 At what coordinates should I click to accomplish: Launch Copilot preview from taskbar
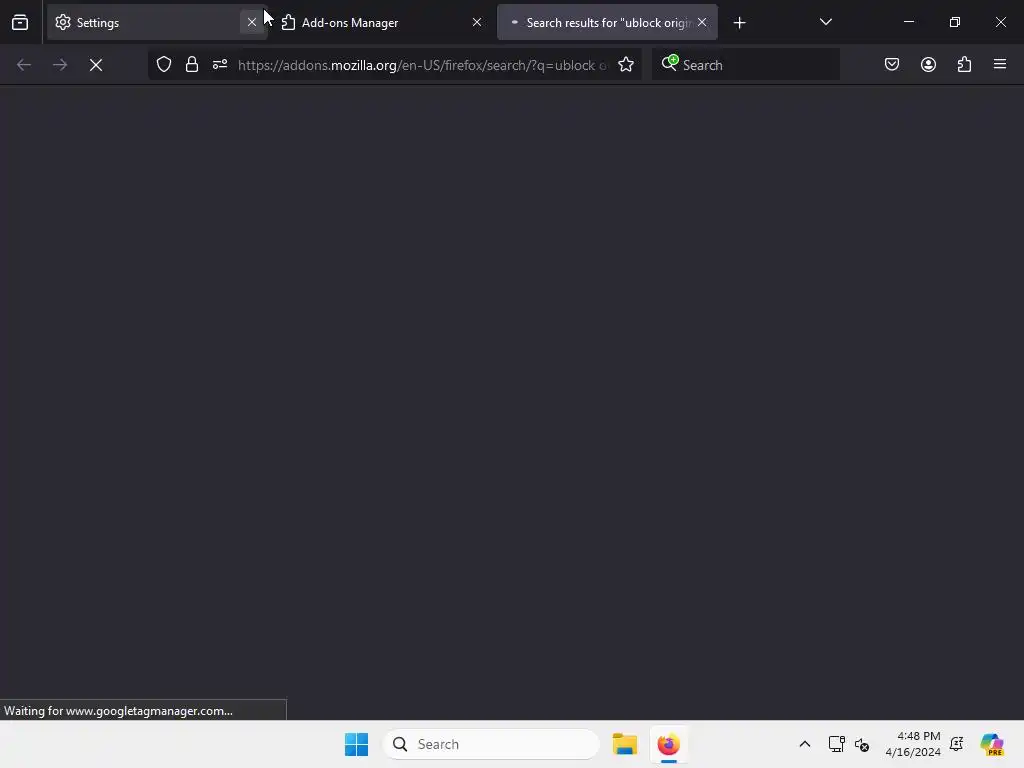991,744
